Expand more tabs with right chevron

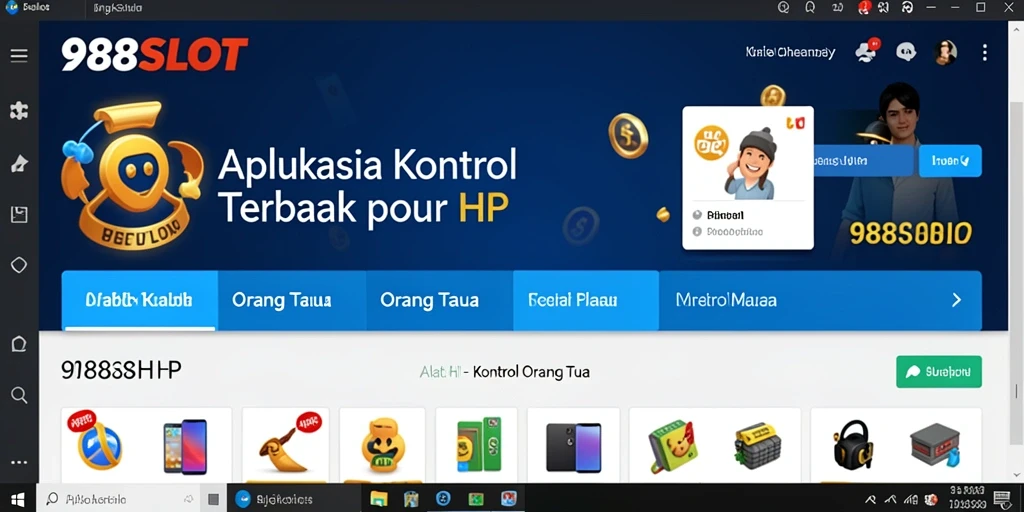pyautogui.click(x=957, y=300)
